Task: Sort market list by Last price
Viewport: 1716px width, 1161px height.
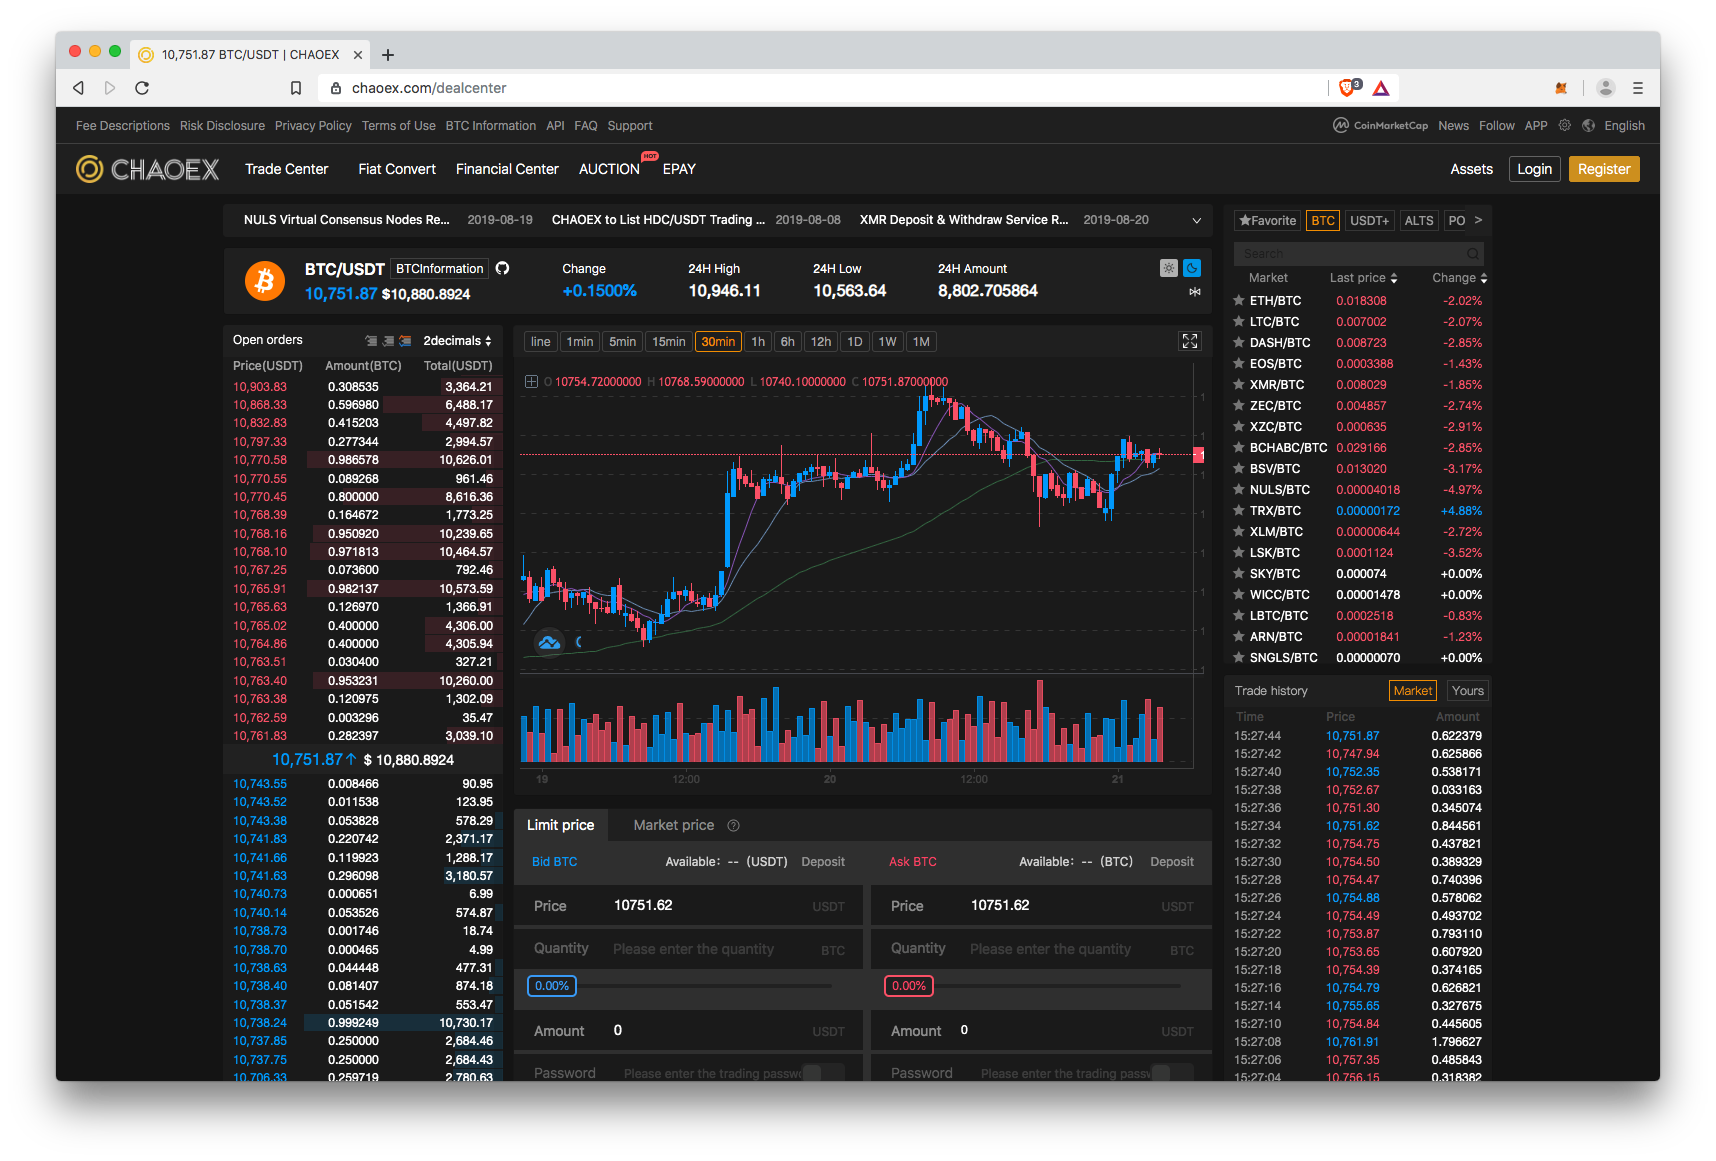Action: point(1363,278)
